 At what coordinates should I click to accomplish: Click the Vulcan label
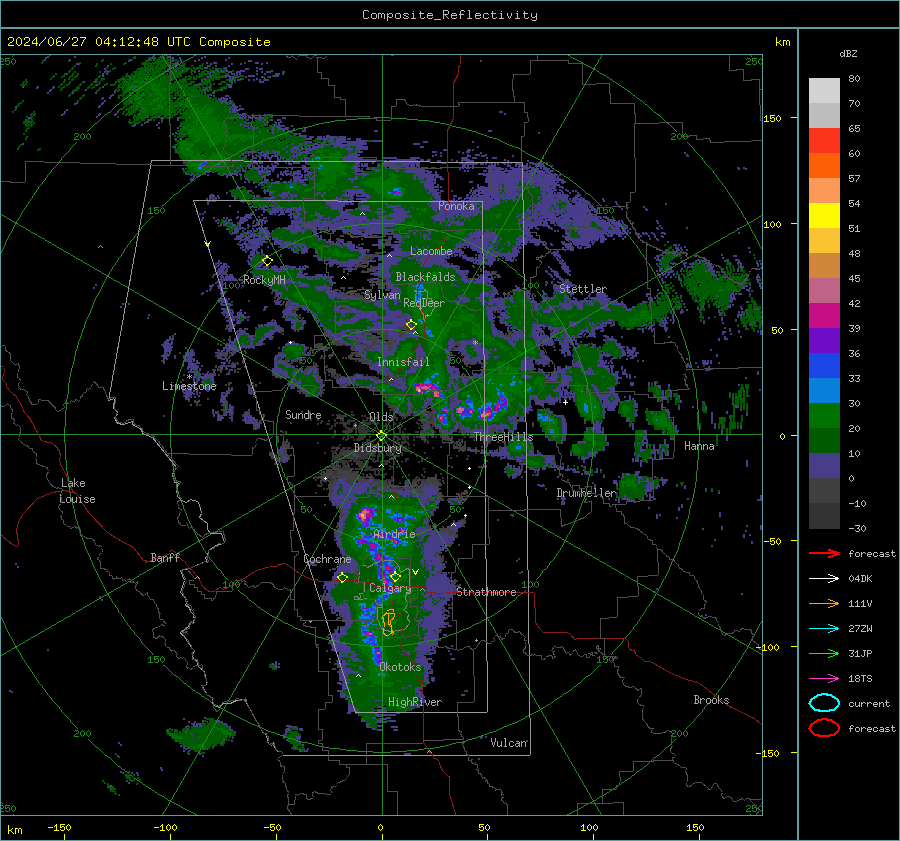pos(509,743)
